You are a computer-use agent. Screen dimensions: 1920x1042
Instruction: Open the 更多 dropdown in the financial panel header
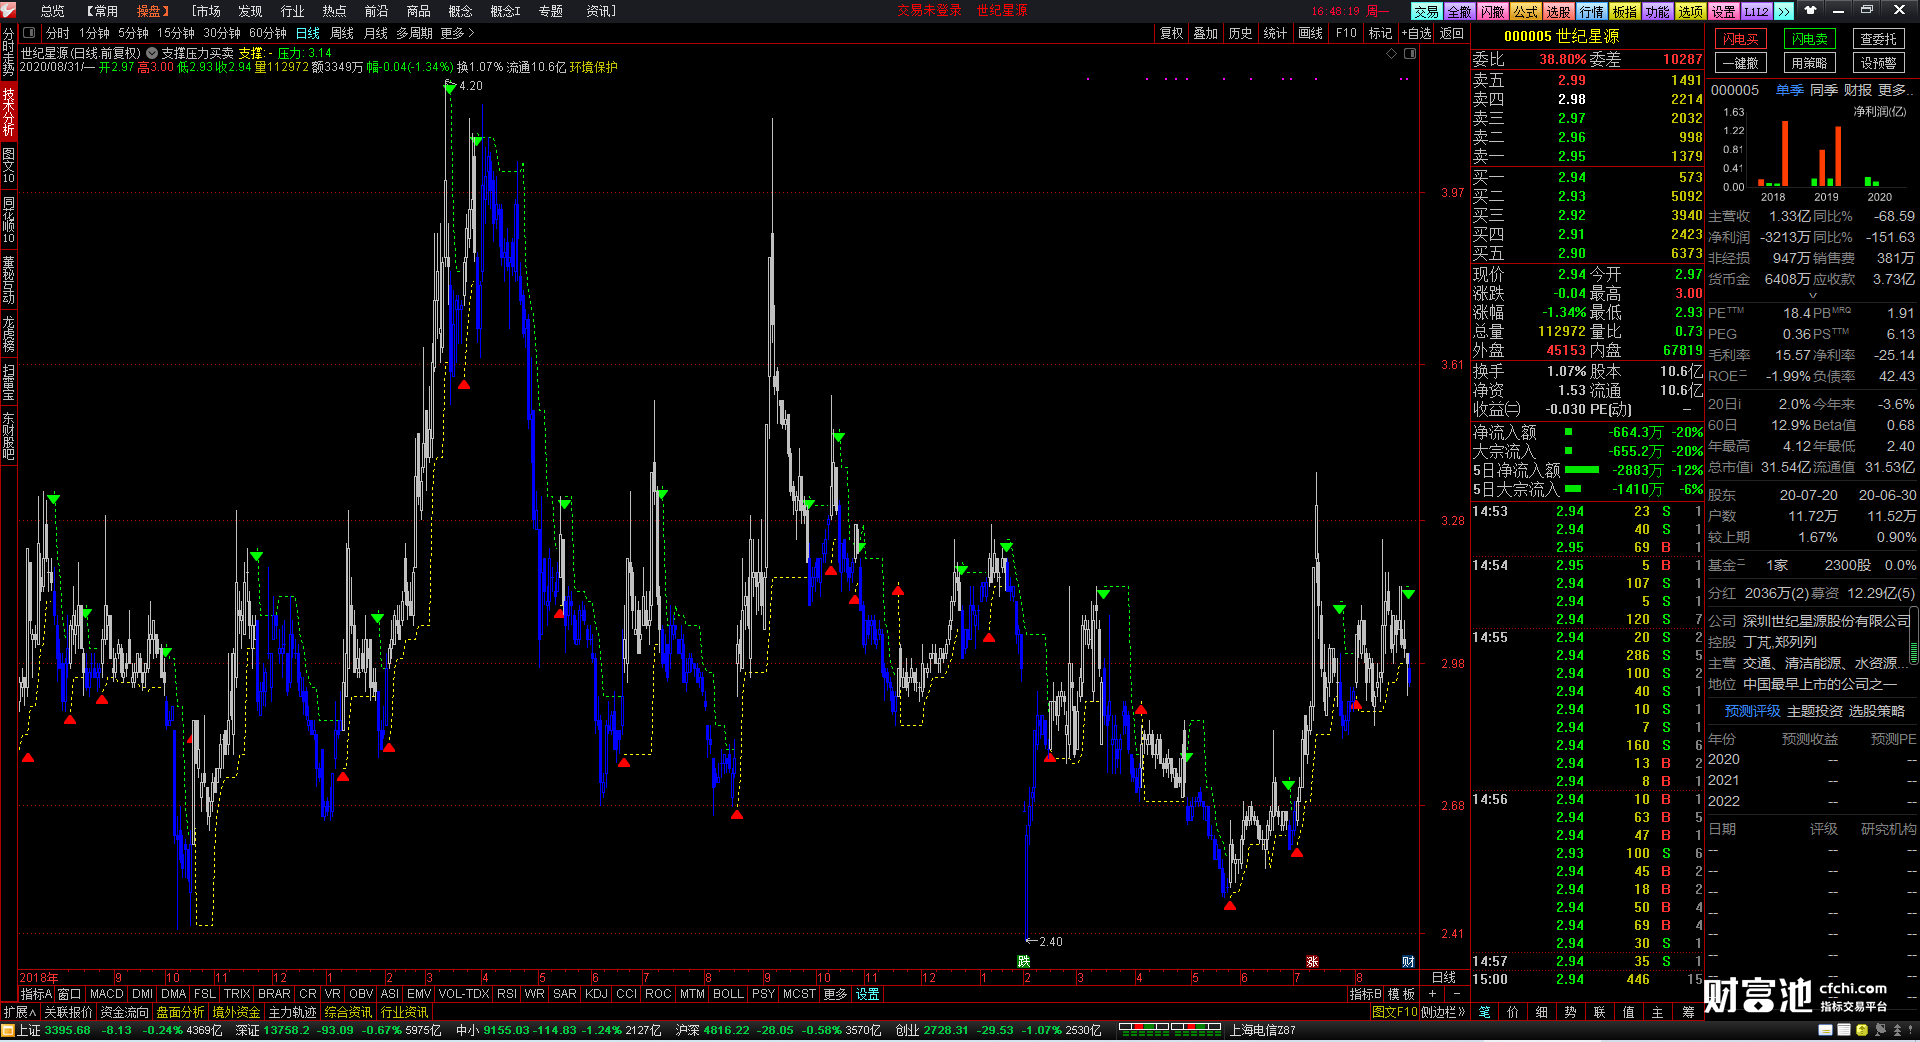point(1896,90)
